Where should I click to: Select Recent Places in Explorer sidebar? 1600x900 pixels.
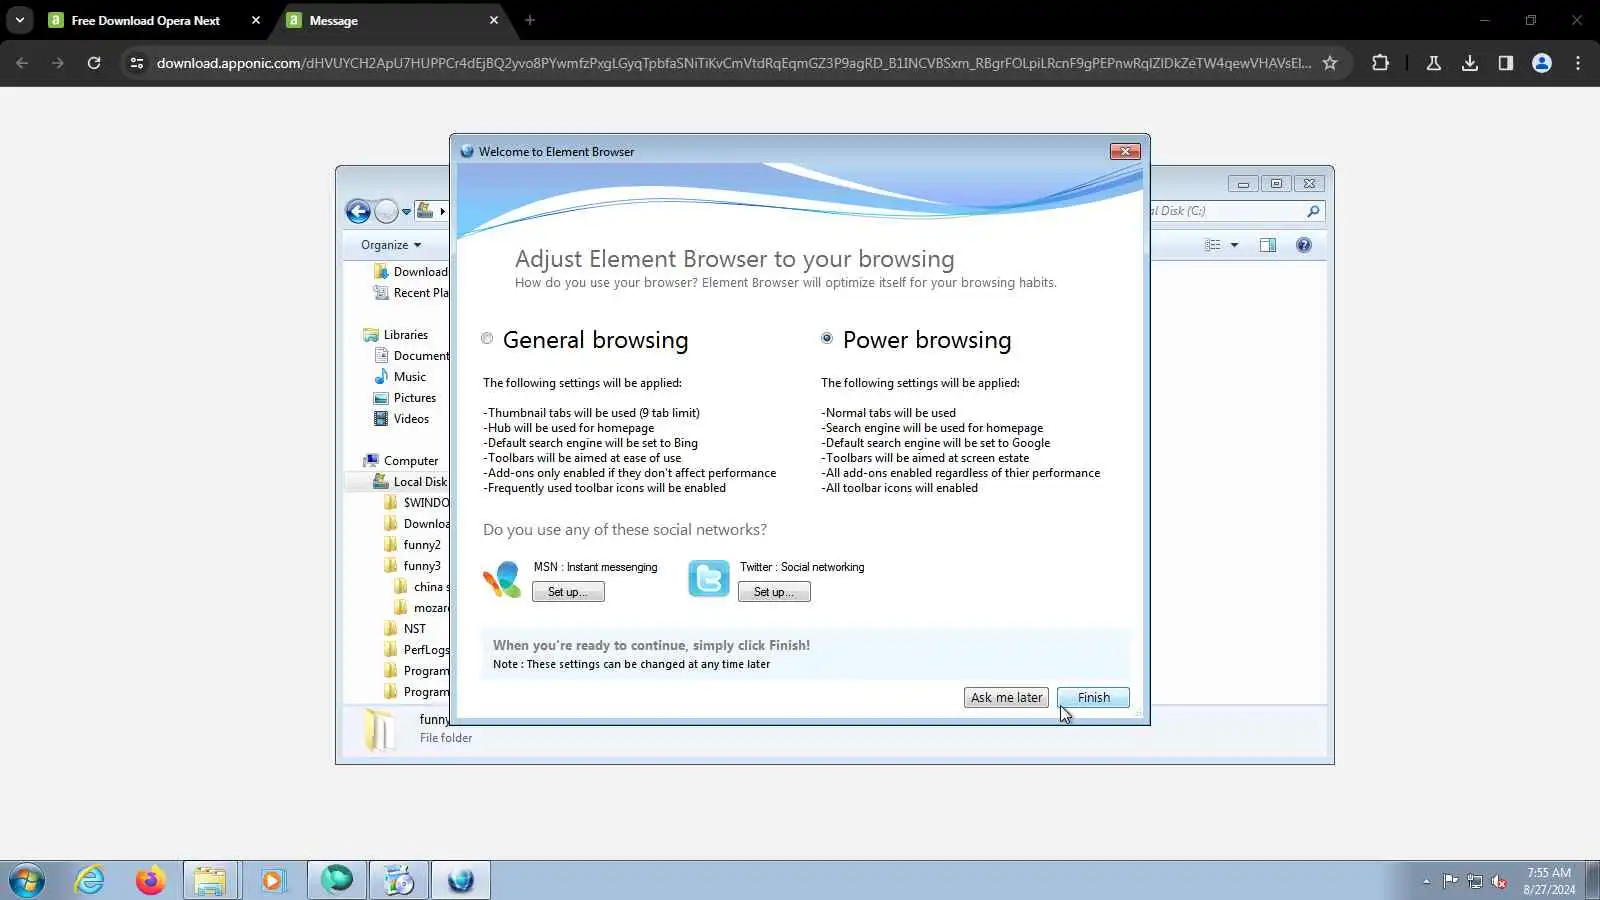[x=411, y=293]
